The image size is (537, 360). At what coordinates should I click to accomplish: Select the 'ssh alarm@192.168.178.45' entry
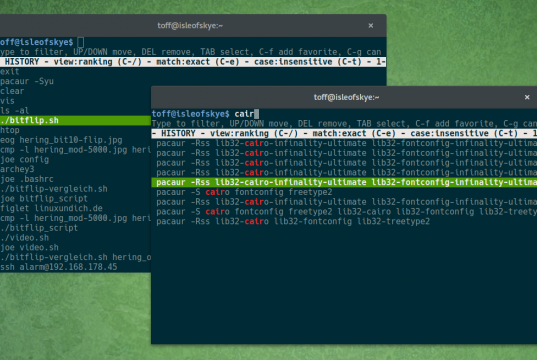pyautogui.click(x=59, y=267)
